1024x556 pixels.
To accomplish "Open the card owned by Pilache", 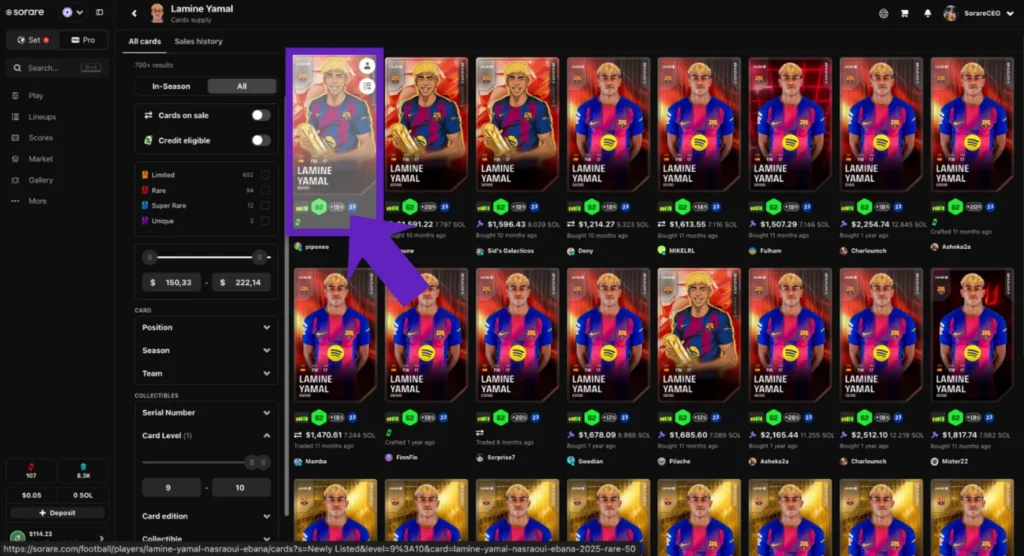I will [699, 335].
